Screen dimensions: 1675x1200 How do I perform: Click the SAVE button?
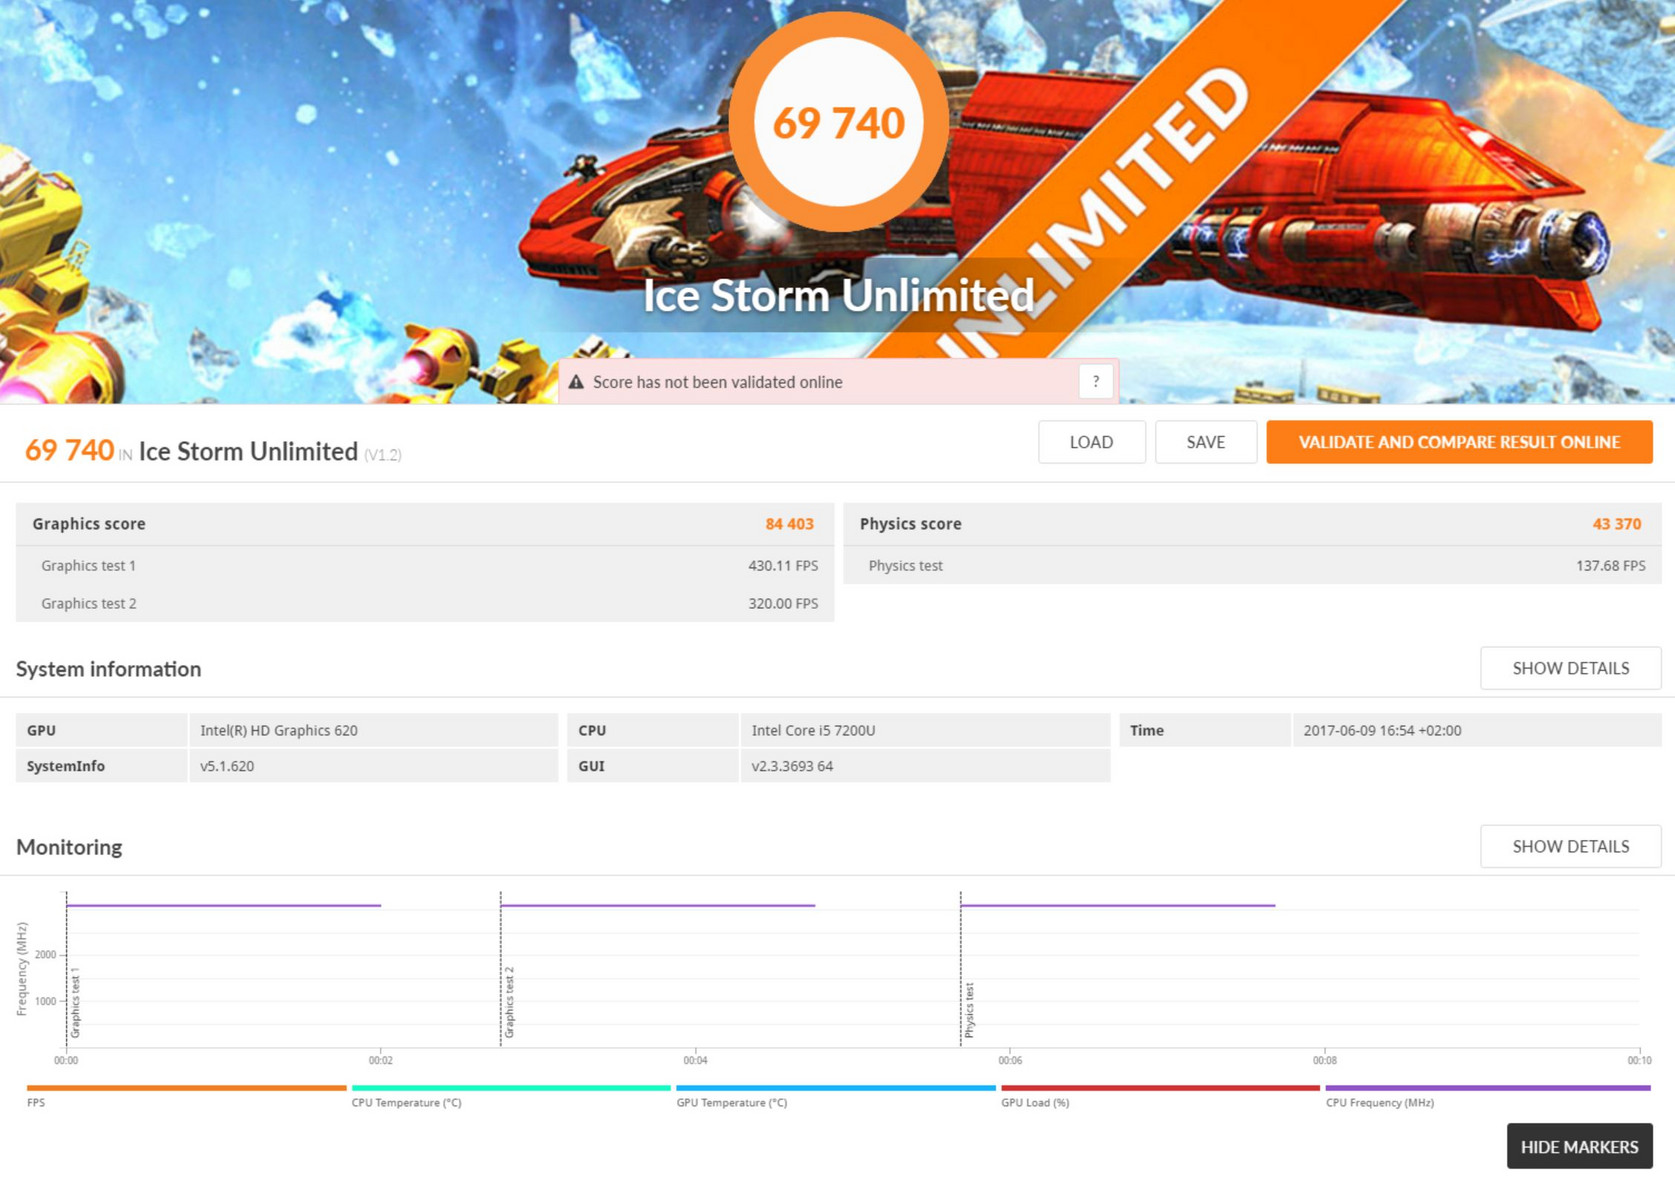coord(1205,442)
